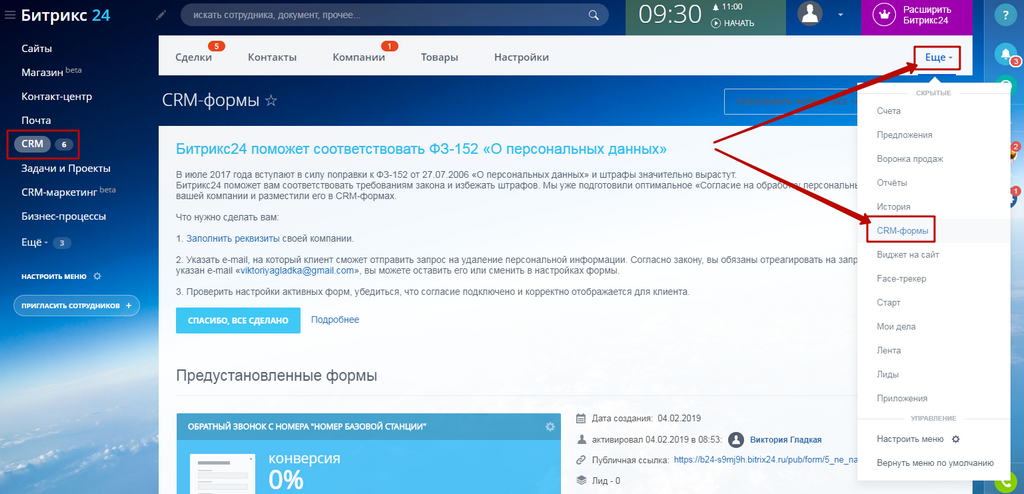The height and width of the screenshot is (494, 1024).
Task: Select Счета in the dropdown menu
Action: tap(888, 111)
